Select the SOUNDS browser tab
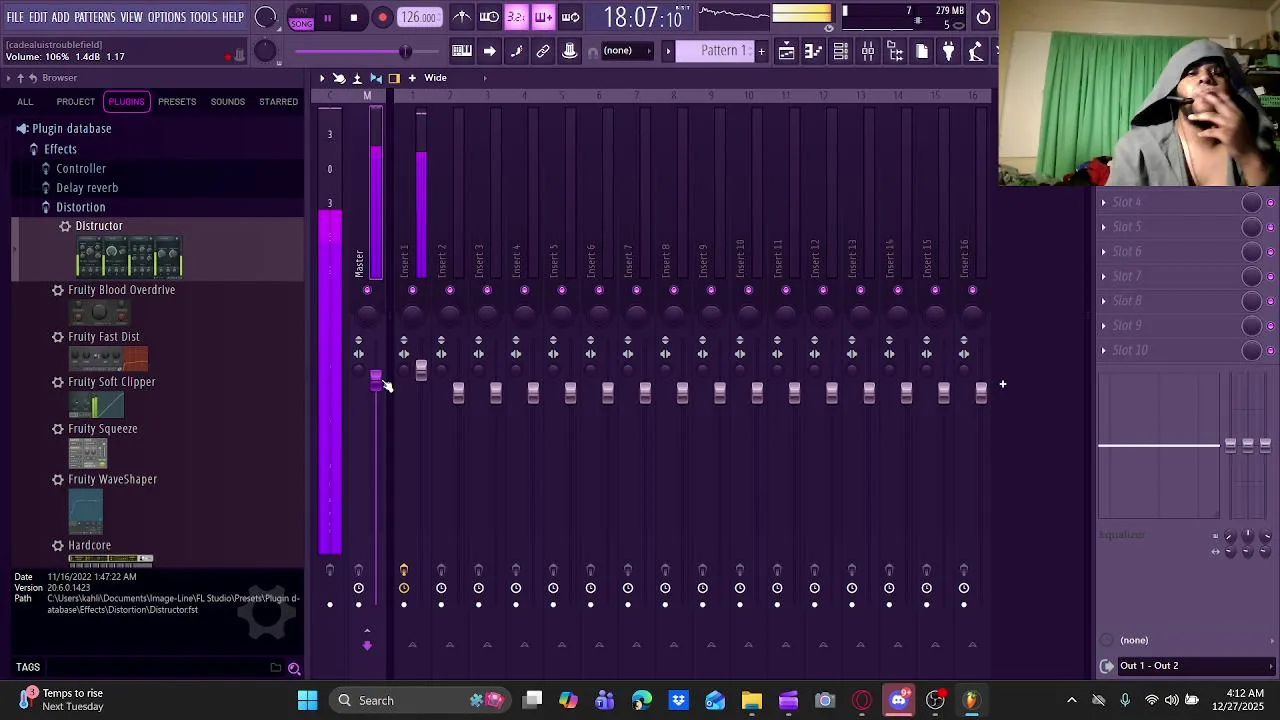The width and height of the screenshot is (1280, 720). click(x=227, y=101)
